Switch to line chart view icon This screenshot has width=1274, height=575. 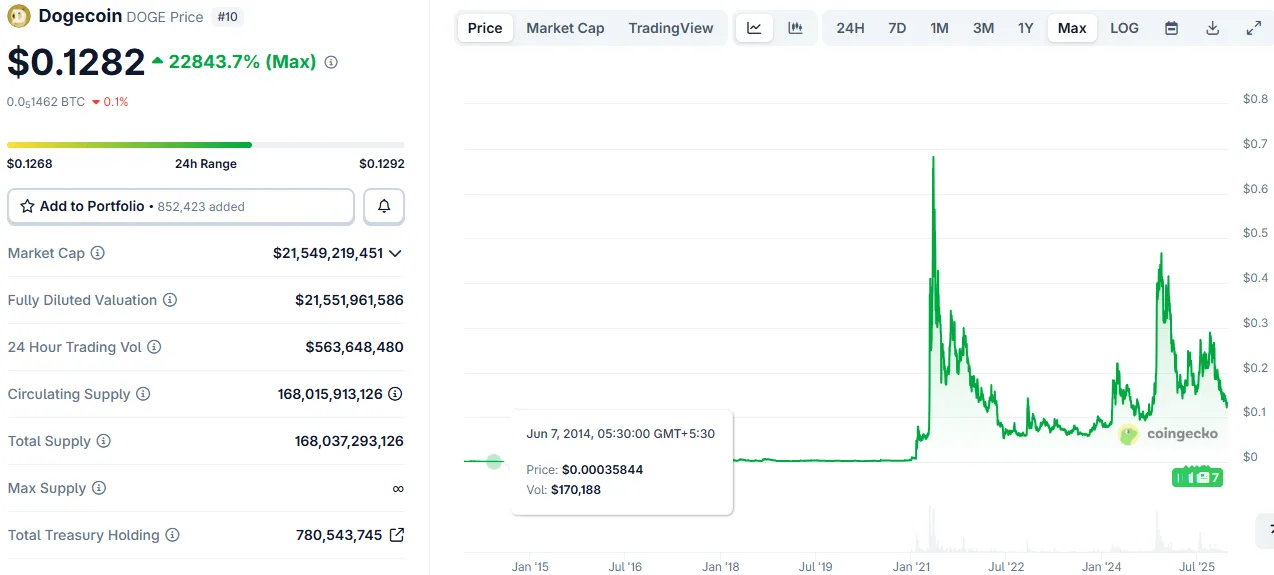[x=754, y=28]
